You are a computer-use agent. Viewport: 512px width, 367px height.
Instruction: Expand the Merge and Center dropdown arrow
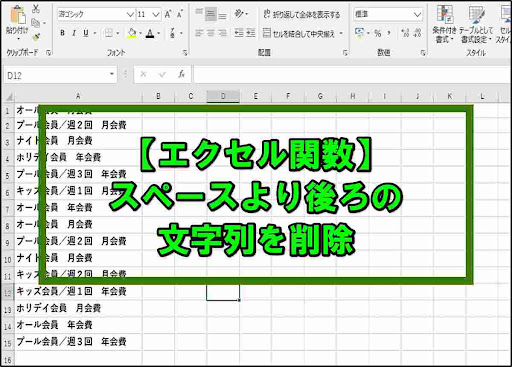[x=341, y=33]
